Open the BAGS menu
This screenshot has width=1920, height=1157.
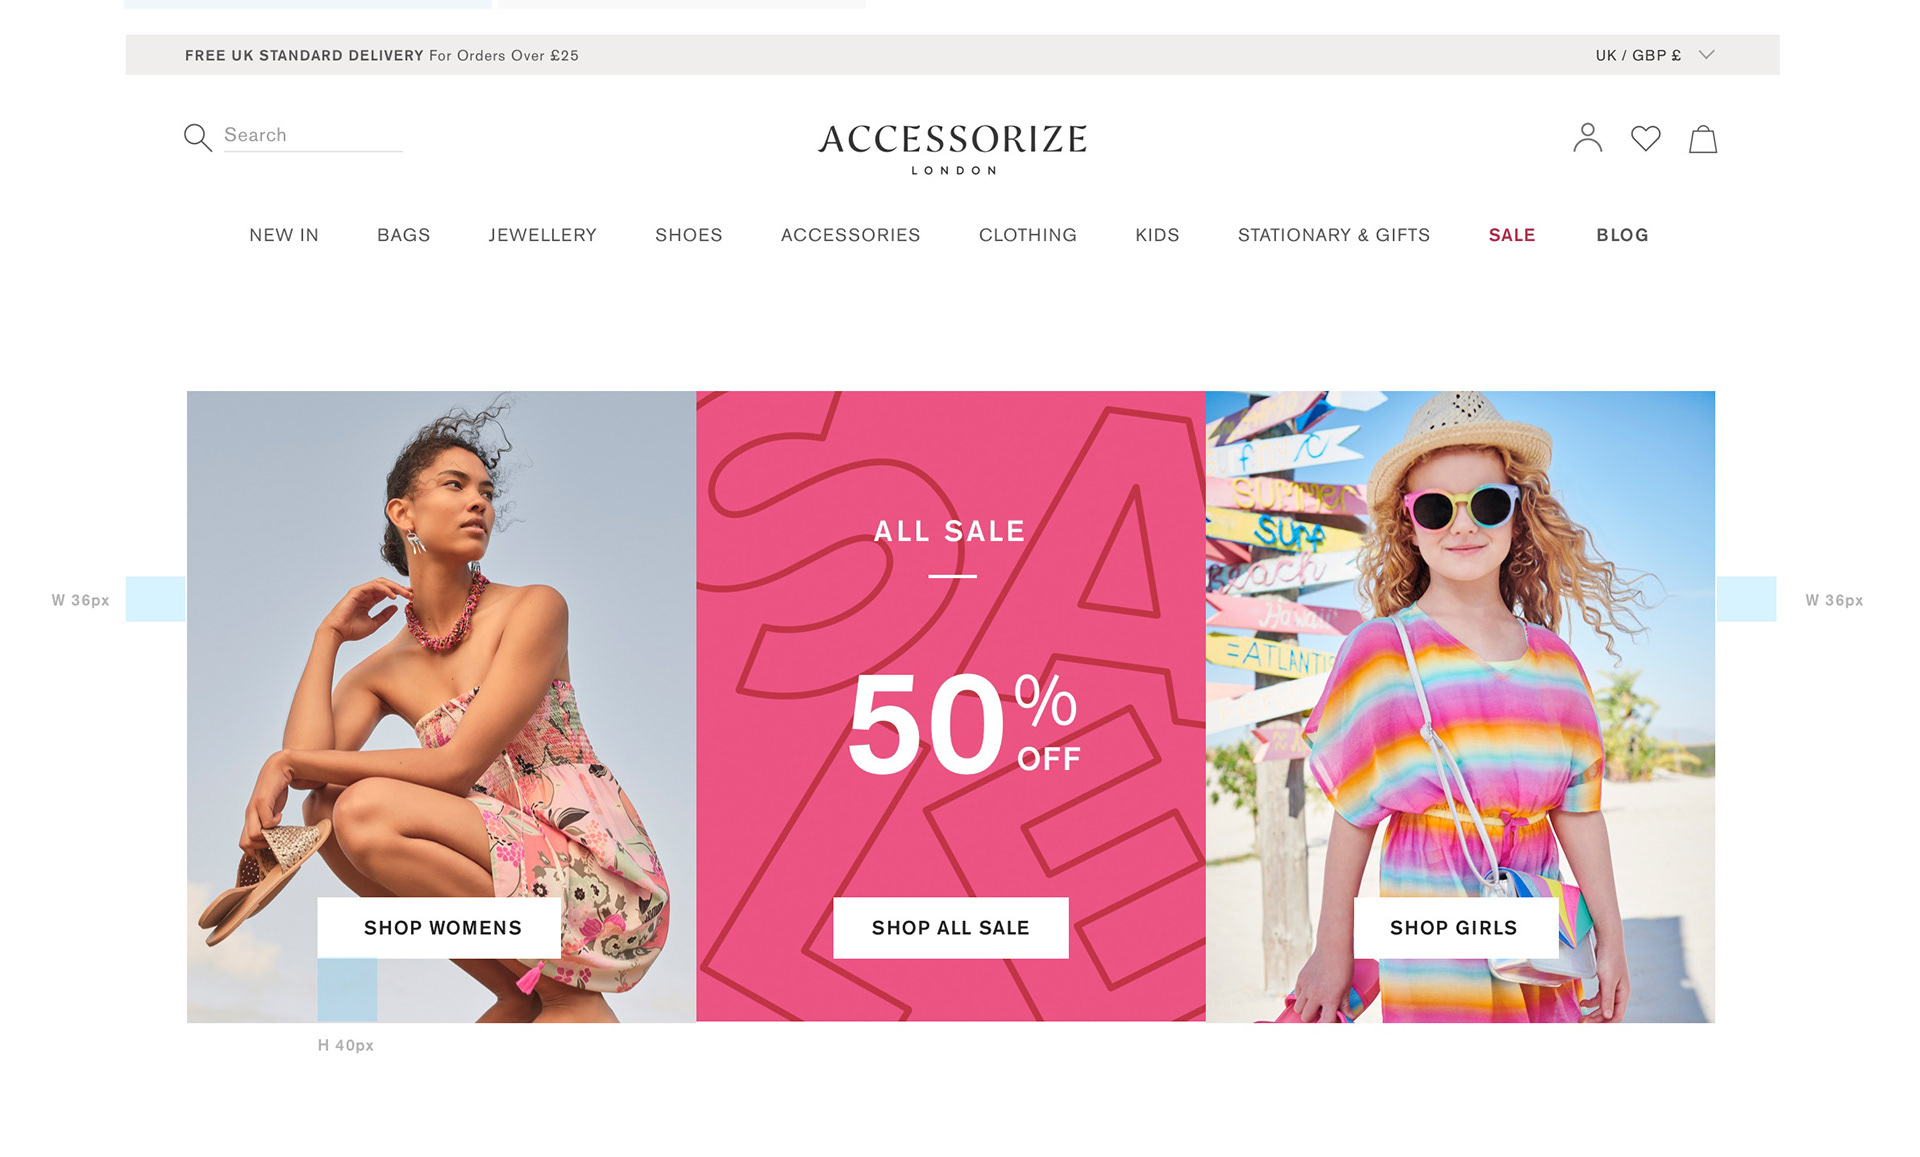[403, 235]
